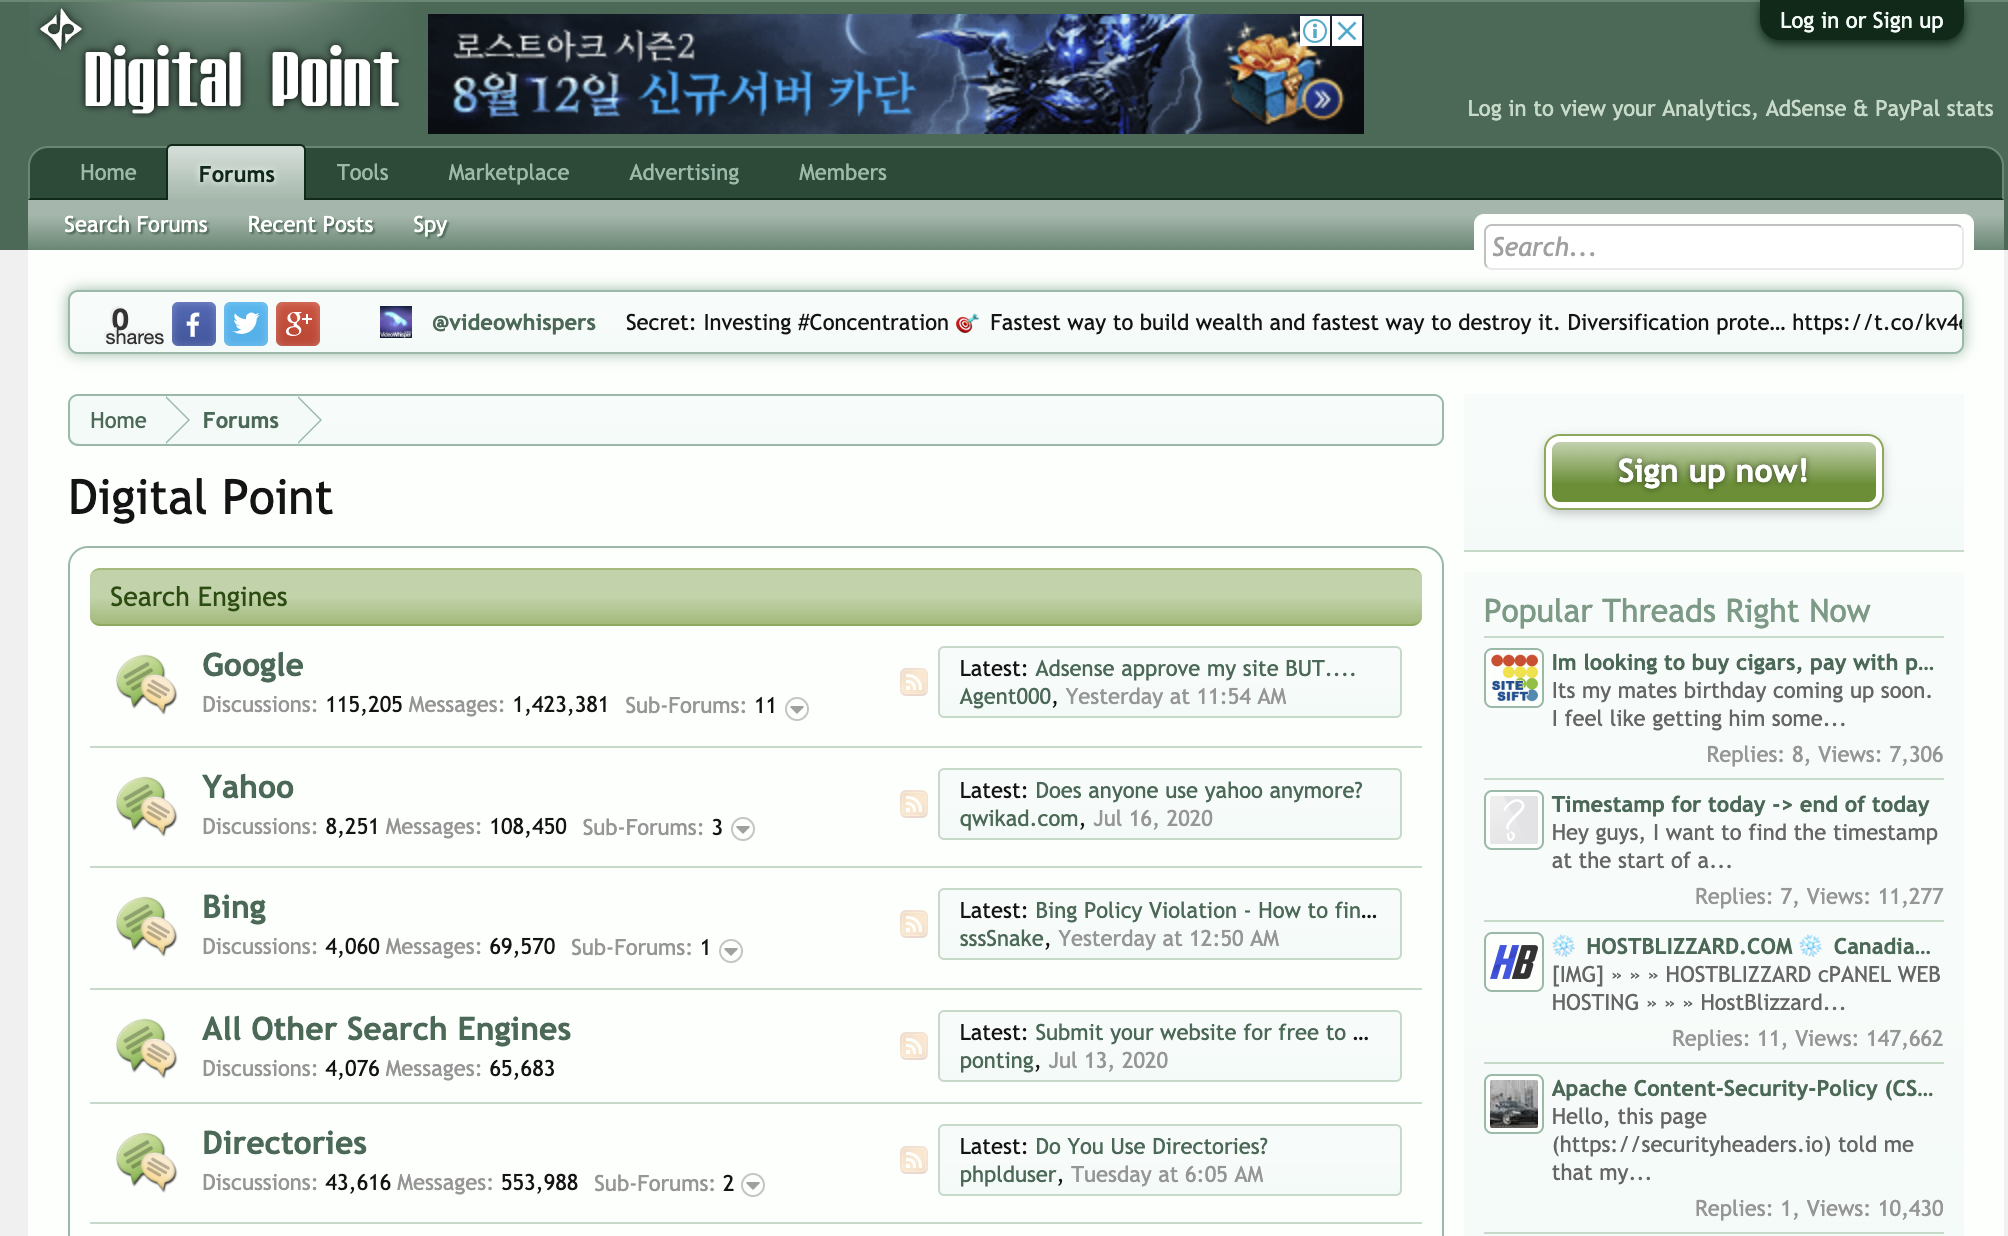Image resolution: width=2008 pixels, height=1236 pixels.
Task: Expand Google sub-forums dropdown arrow
Action: [x=797, y=708]
